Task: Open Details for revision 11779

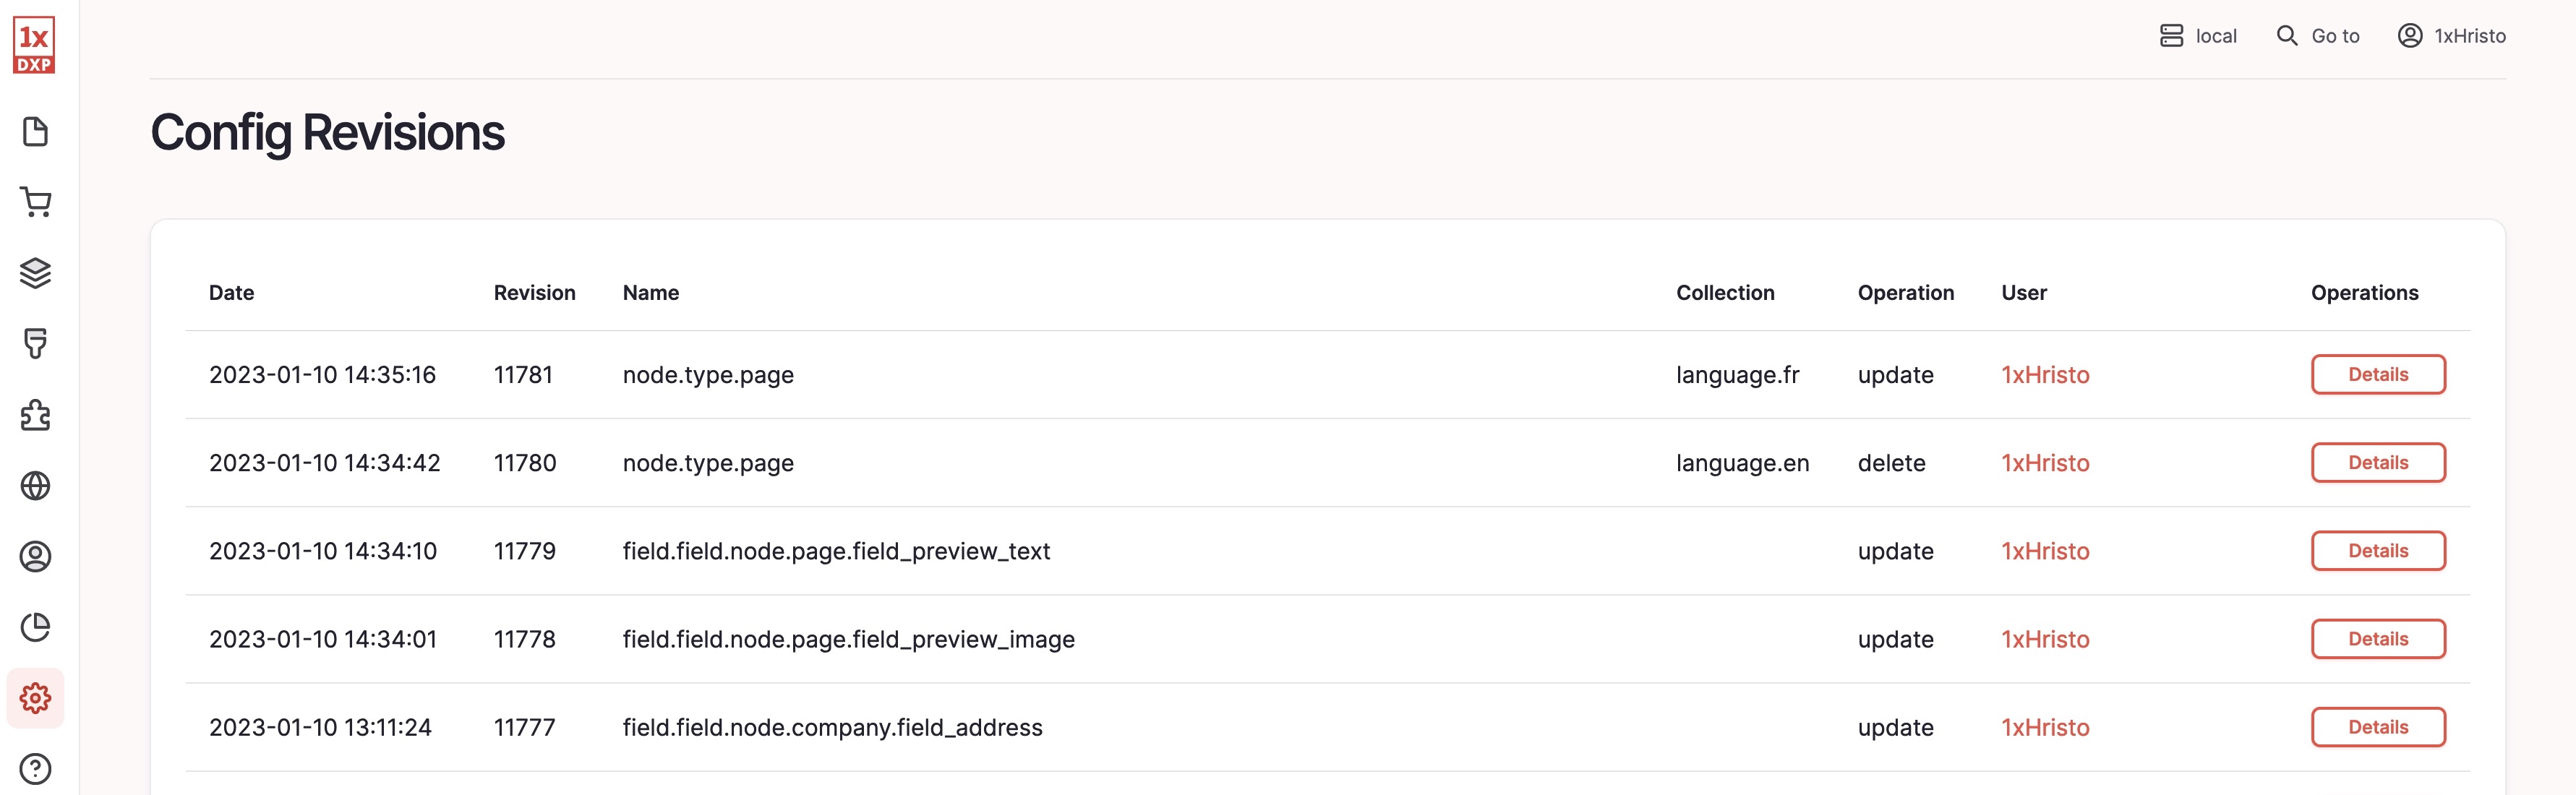Action: [2378, 551]
